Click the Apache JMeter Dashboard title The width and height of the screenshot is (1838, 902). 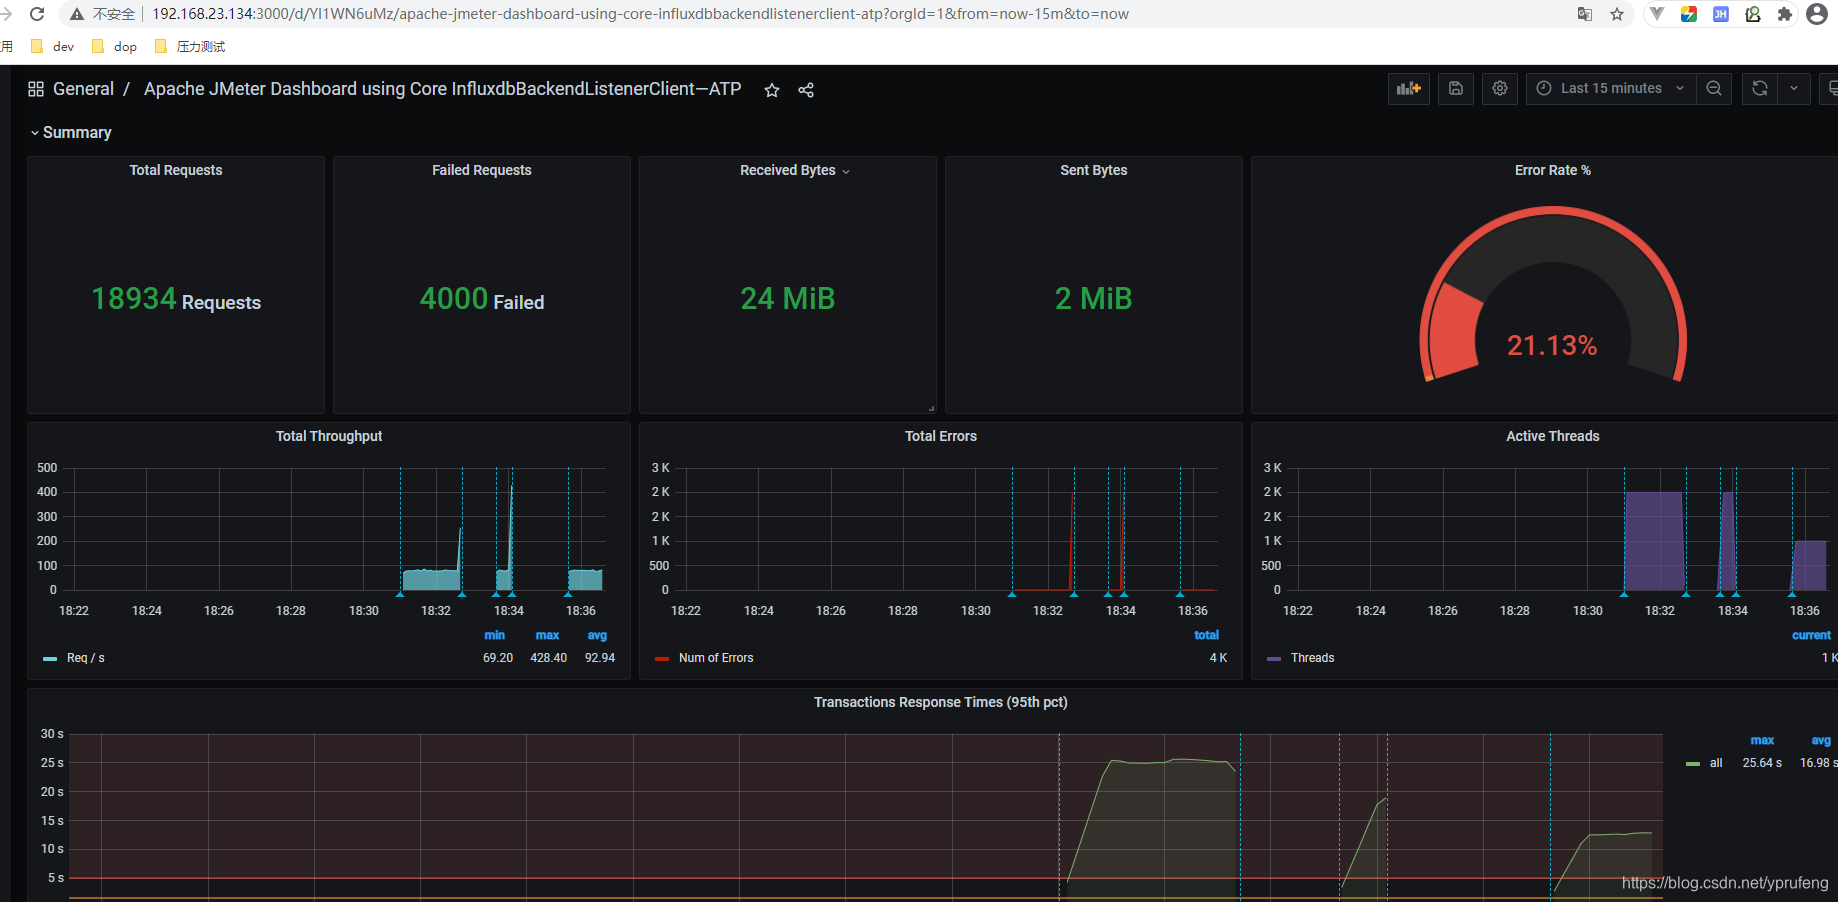tap(442, 89)
